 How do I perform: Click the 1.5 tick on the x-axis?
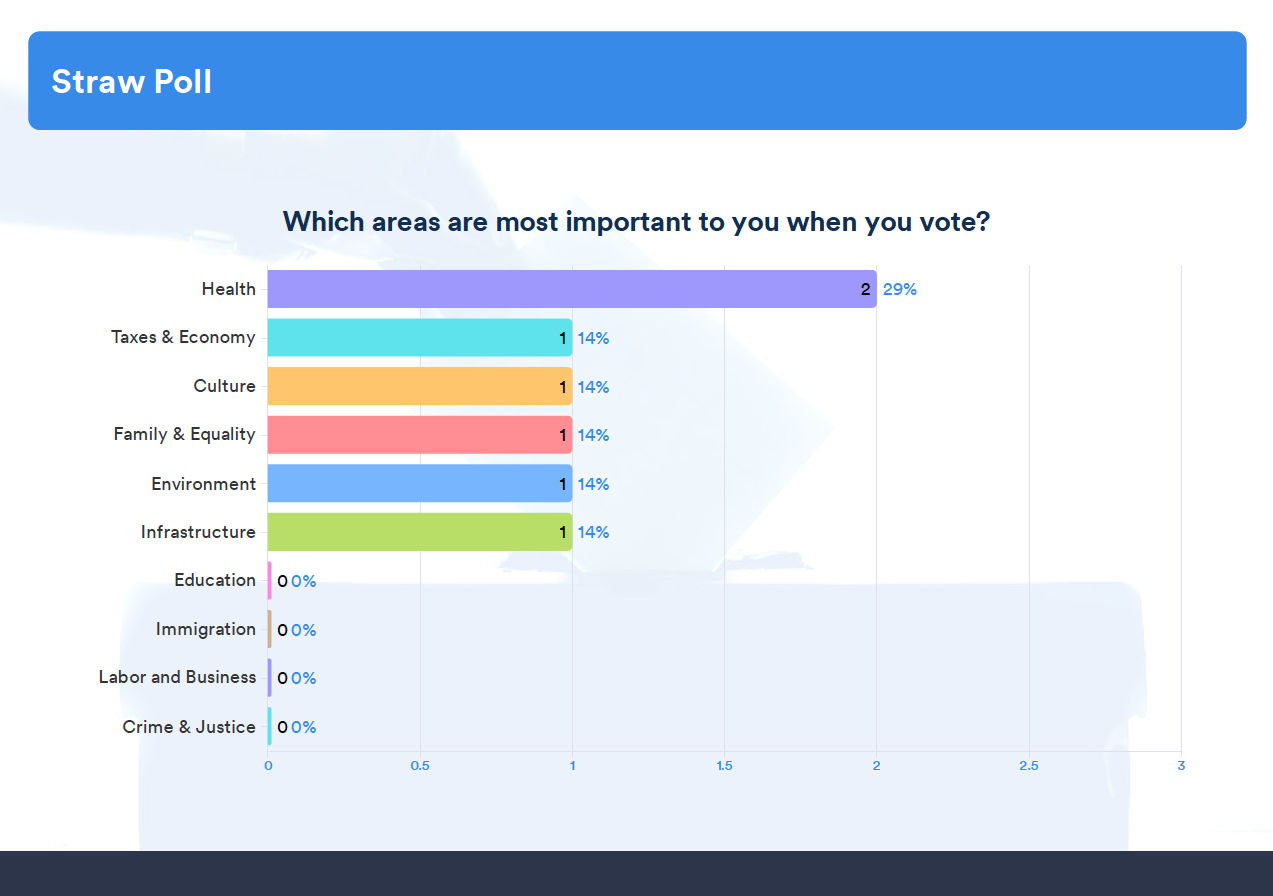(724, 766)
